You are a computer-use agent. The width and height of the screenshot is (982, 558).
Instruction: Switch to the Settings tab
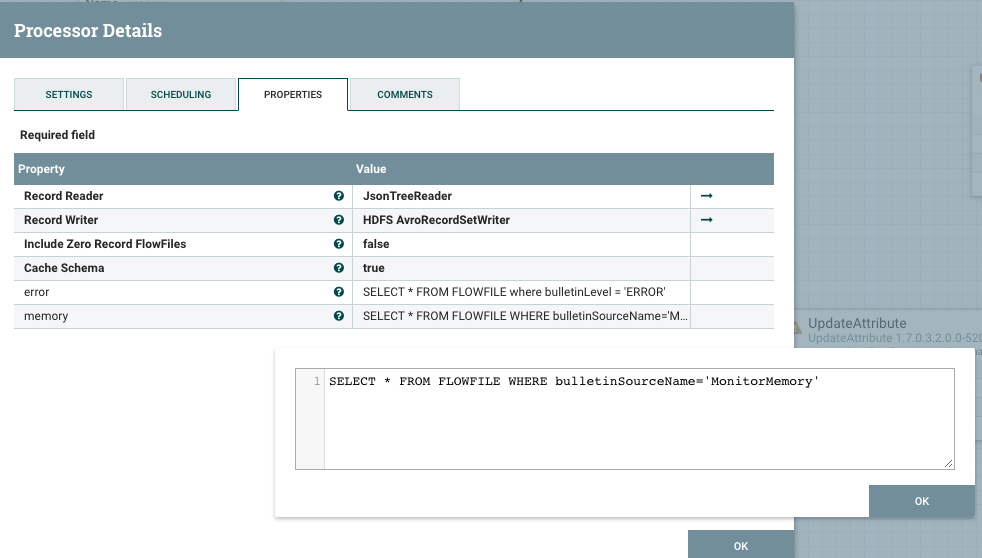(69, 95)
